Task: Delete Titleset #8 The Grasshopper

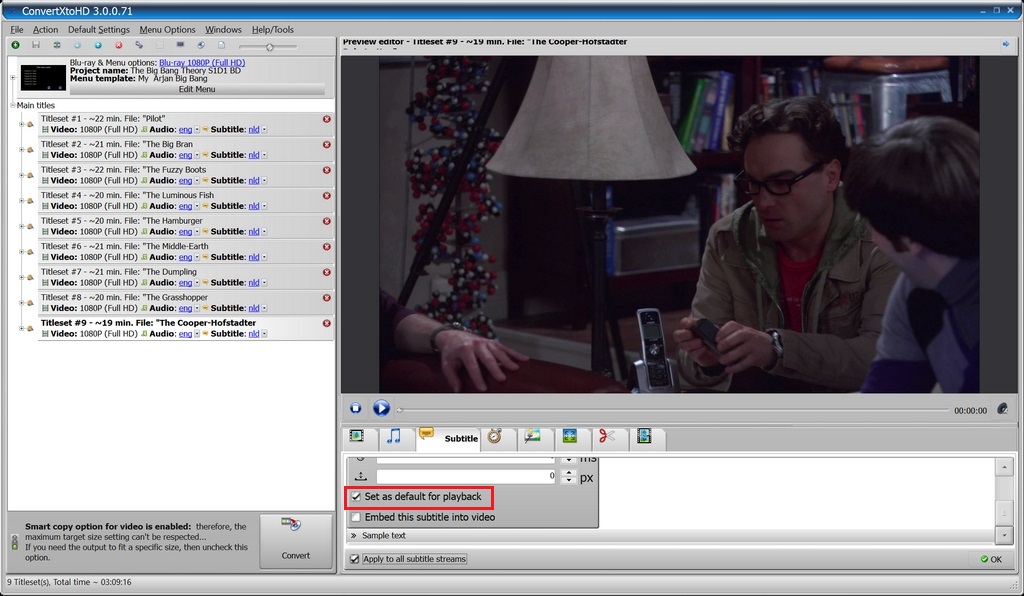Action: click(x=327, y=298)
